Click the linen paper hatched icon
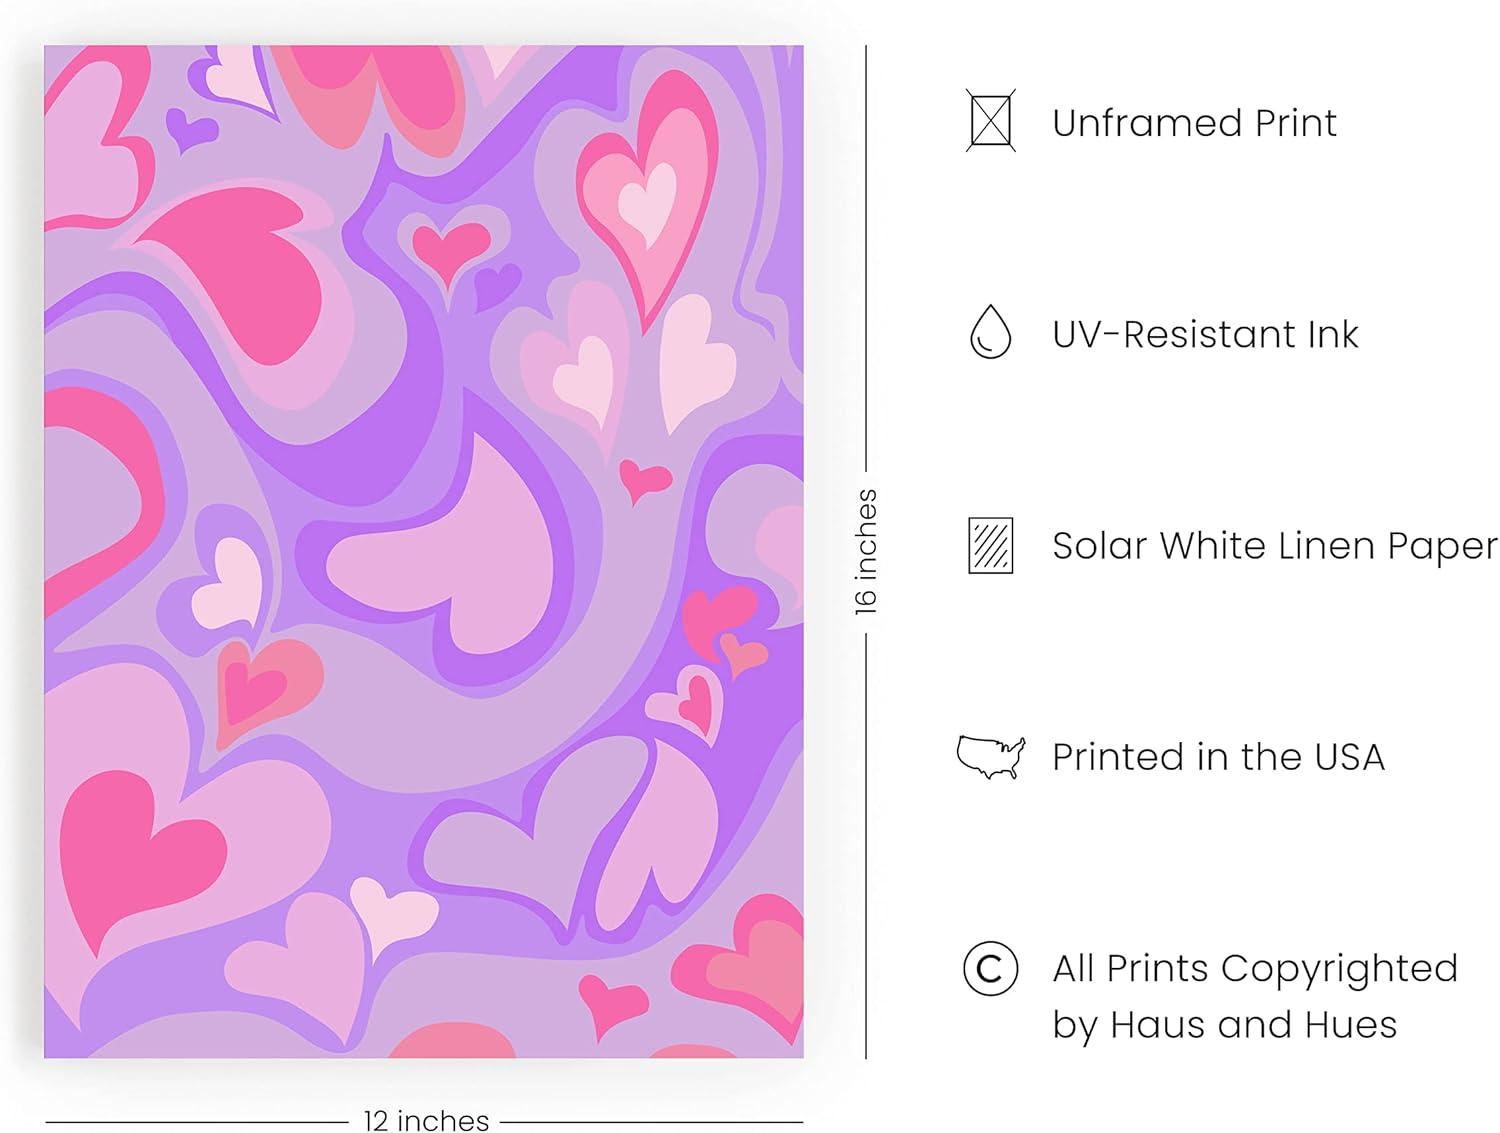 click(x=990, y=545)
